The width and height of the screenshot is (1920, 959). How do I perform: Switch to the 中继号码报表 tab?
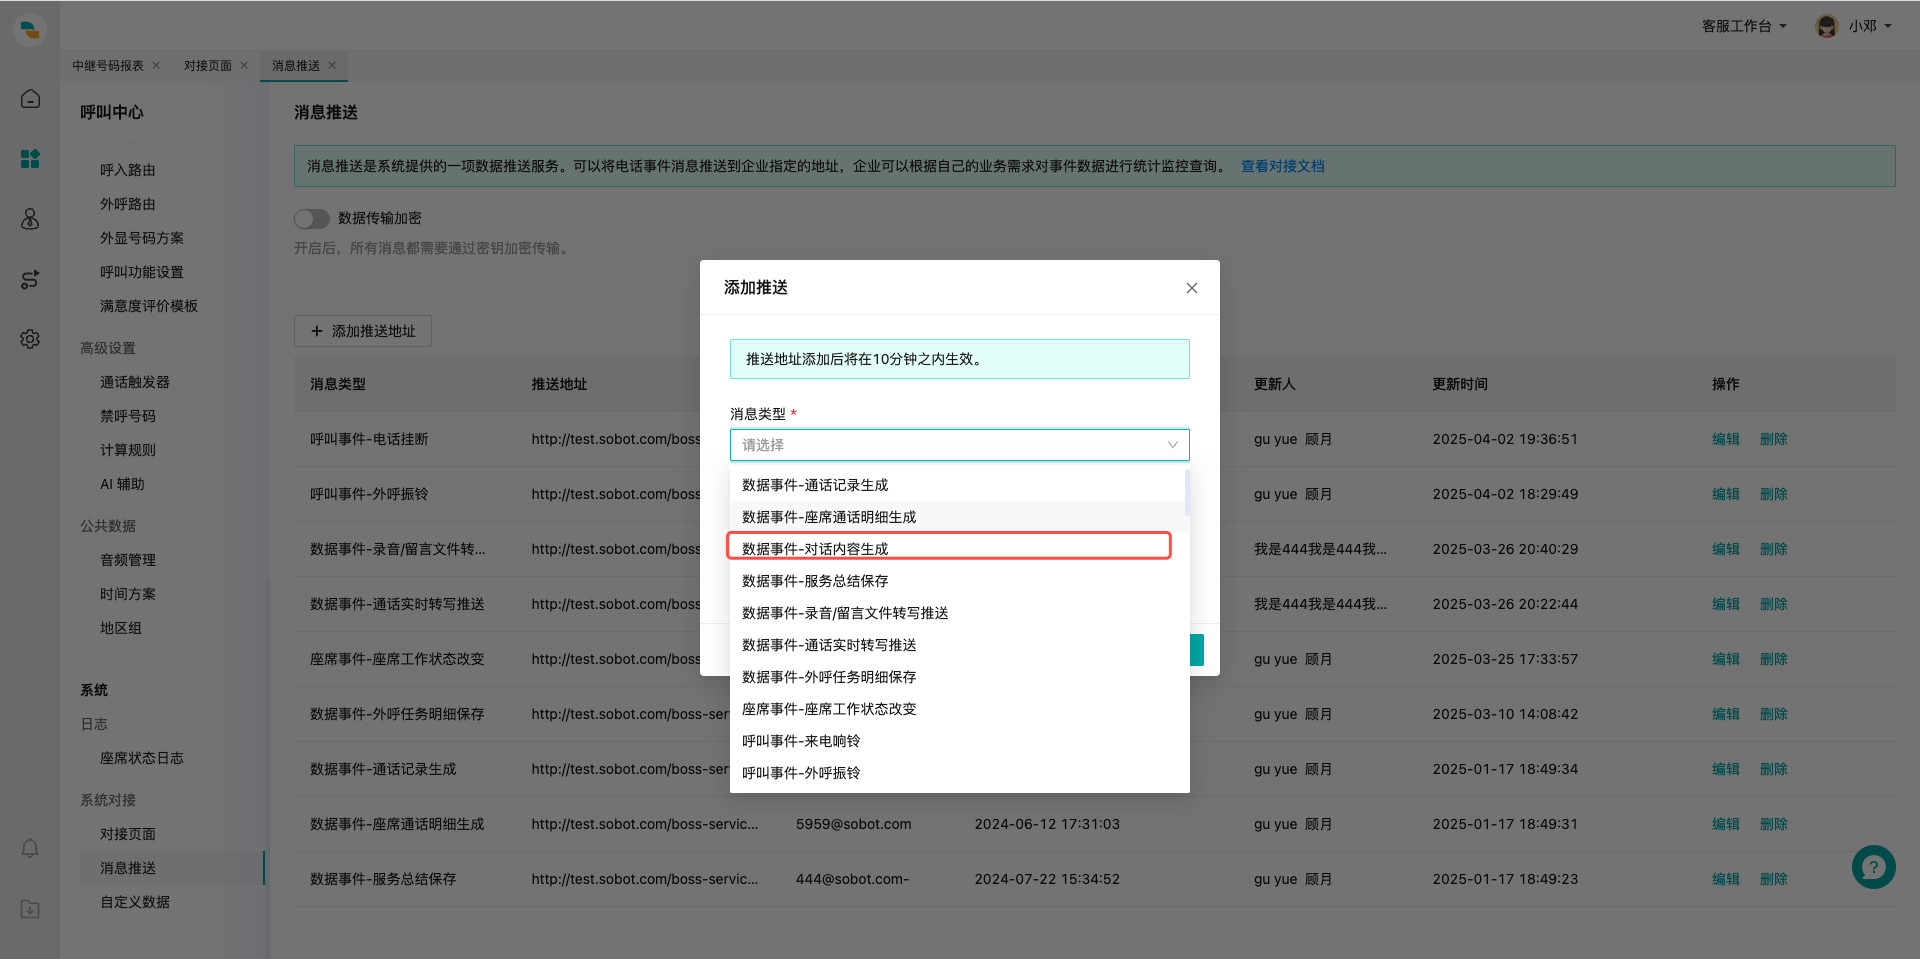pos(108,65)
